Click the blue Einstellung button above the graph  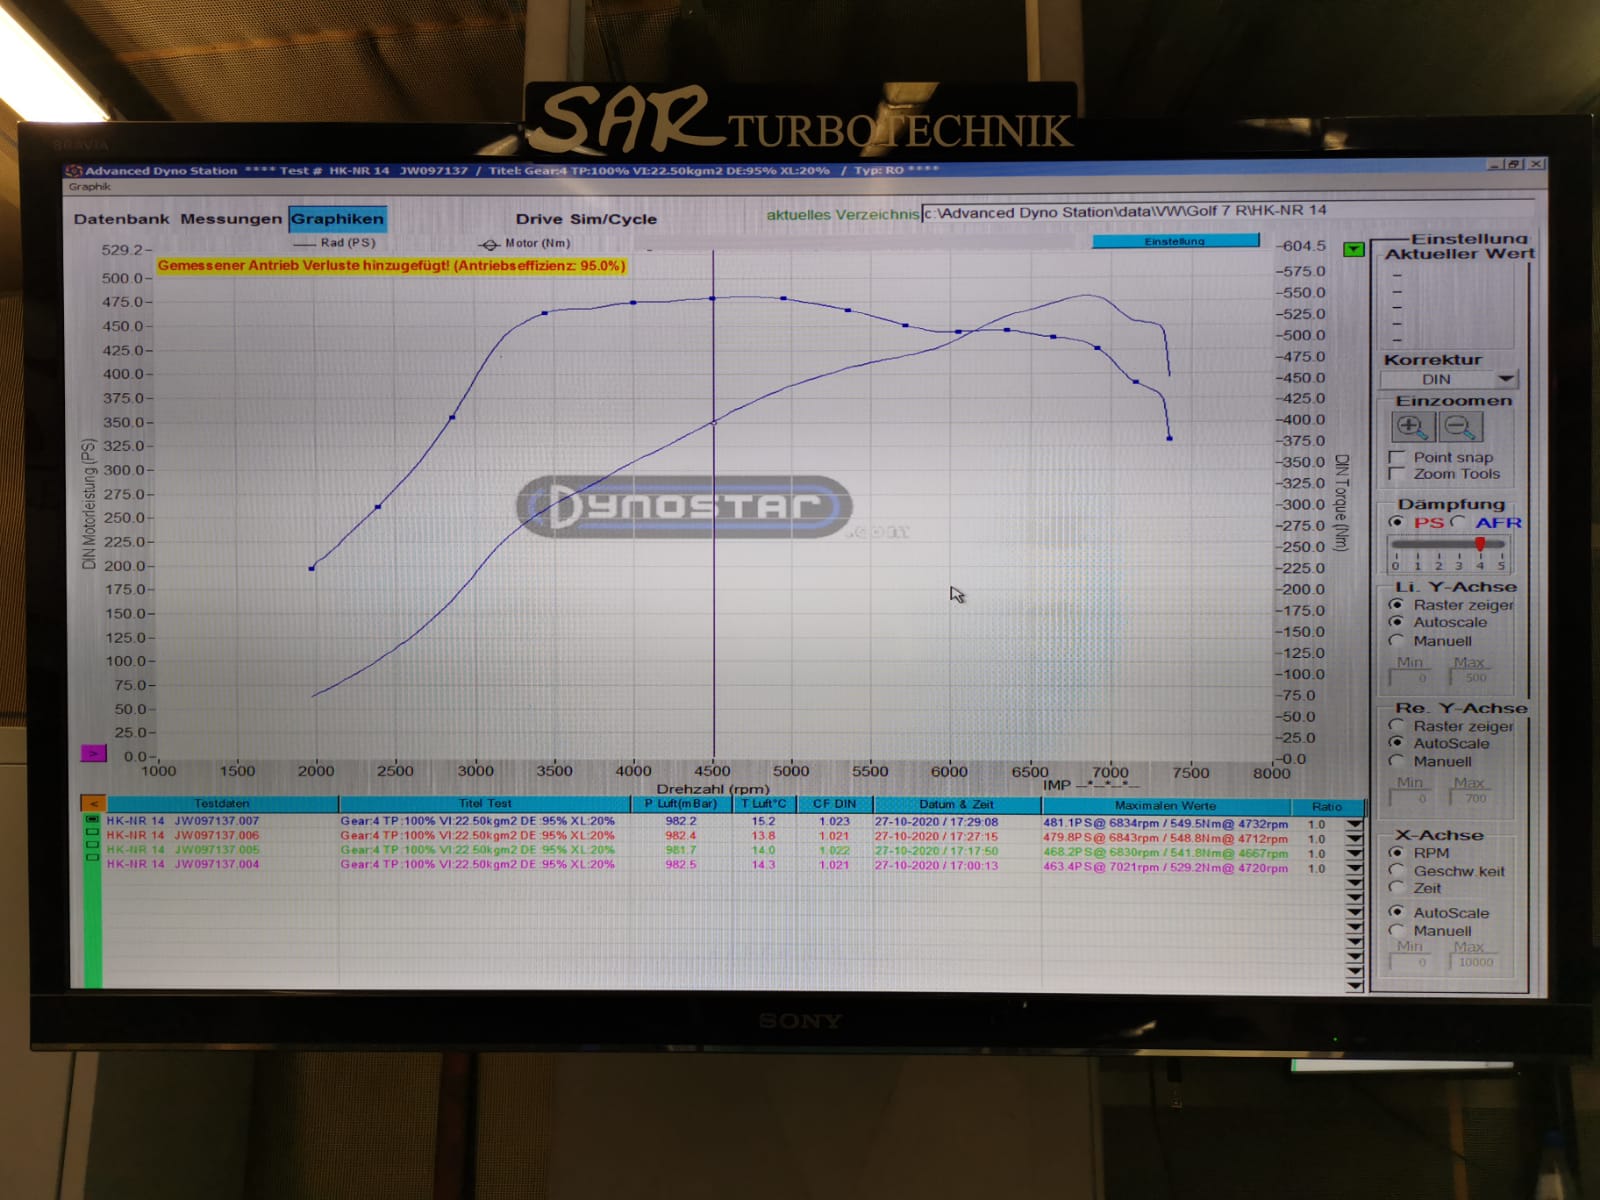pyautogui.click(x=1174, y=241)
